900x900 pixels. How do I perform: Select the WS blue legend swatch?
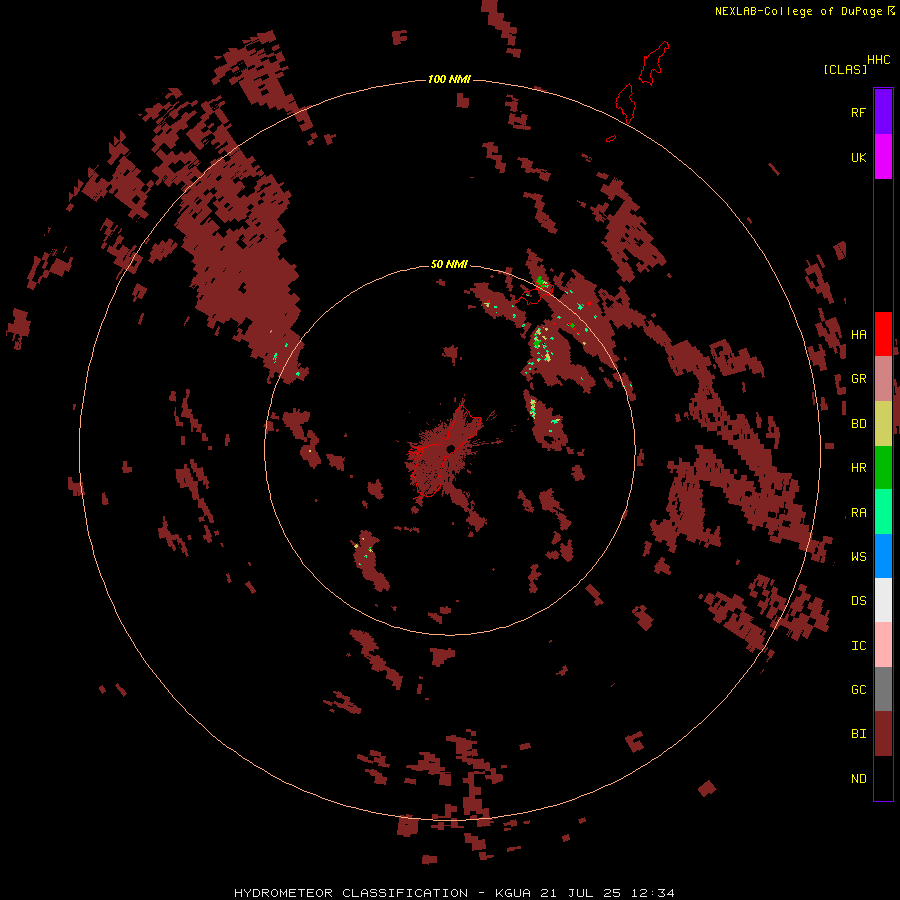(883, 556)
